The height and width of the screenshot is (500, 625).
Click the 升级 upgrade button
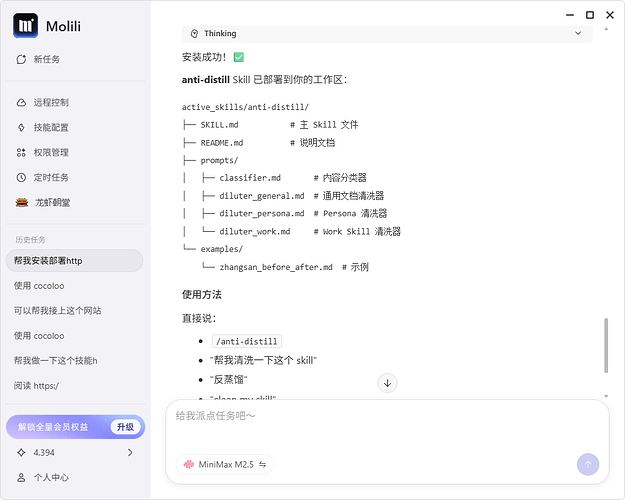coord(122,427)
